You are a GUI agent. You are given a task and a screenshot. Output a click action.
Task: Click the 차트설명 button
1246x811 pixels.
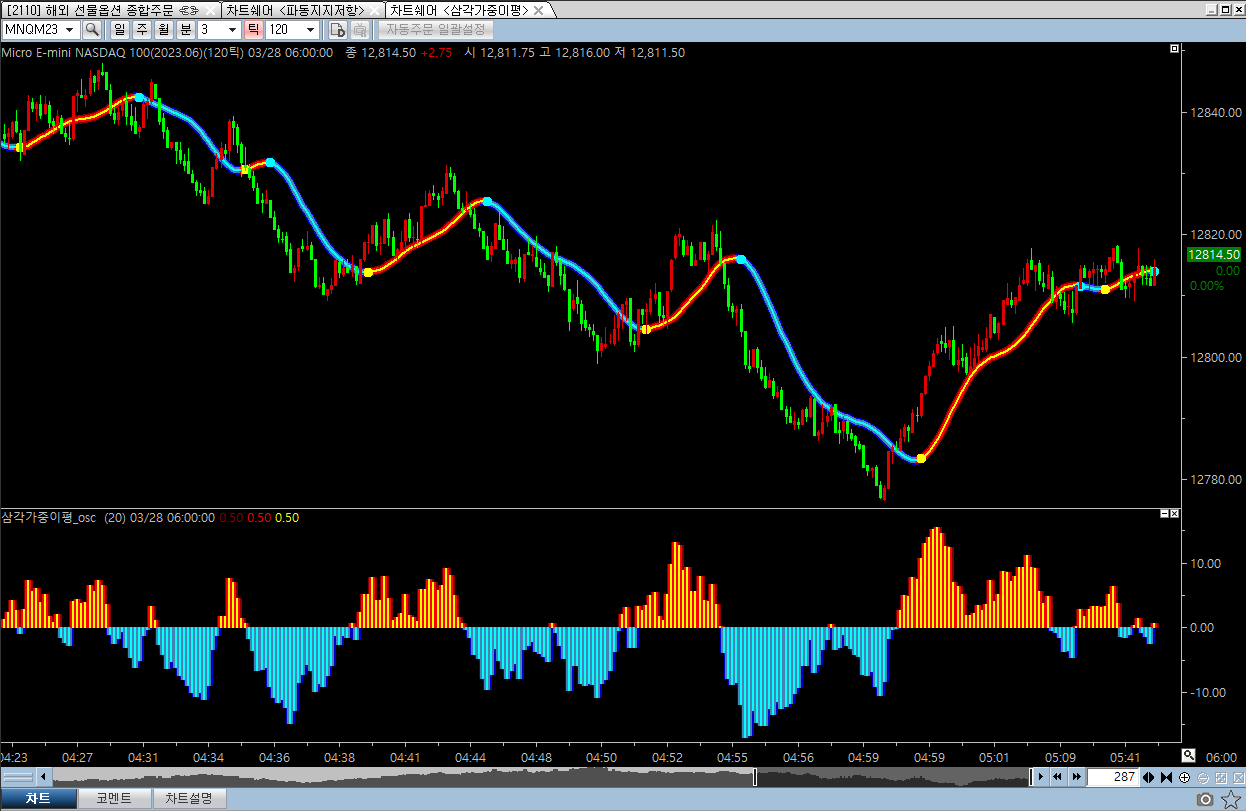[190, 798]
